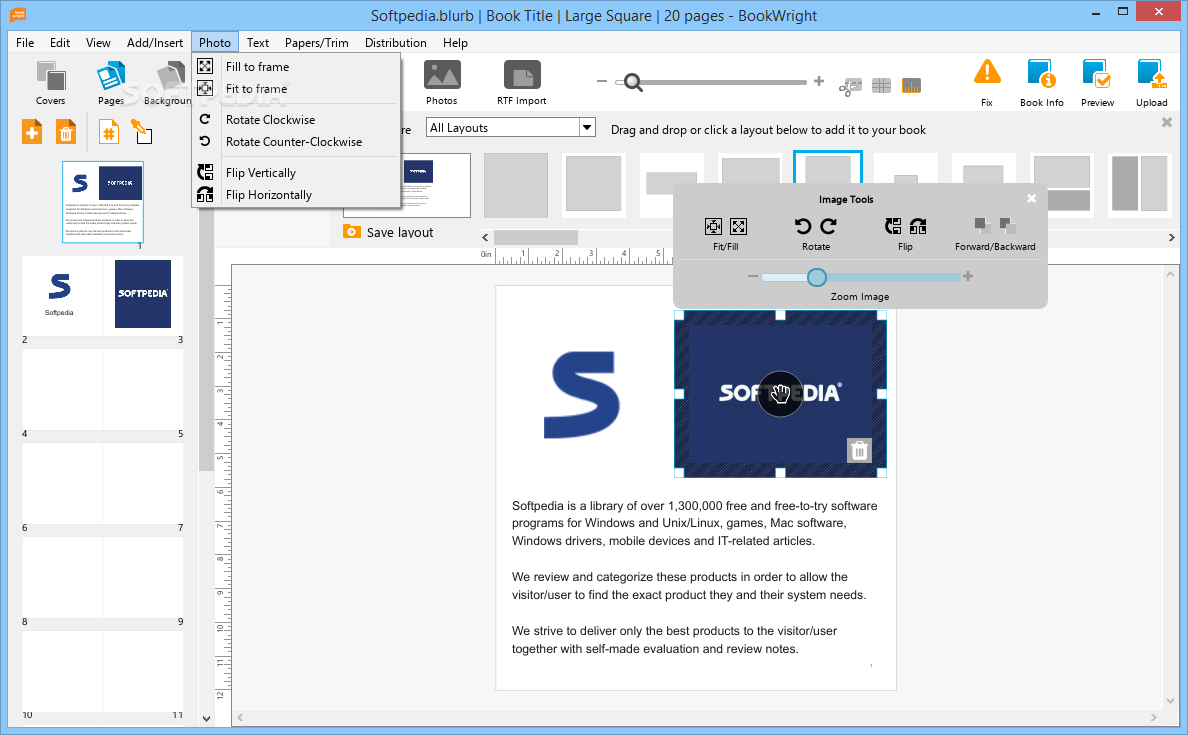Open the Papers/Trim menu
This screenshot has width=1188, height=735.
[317, 42]
